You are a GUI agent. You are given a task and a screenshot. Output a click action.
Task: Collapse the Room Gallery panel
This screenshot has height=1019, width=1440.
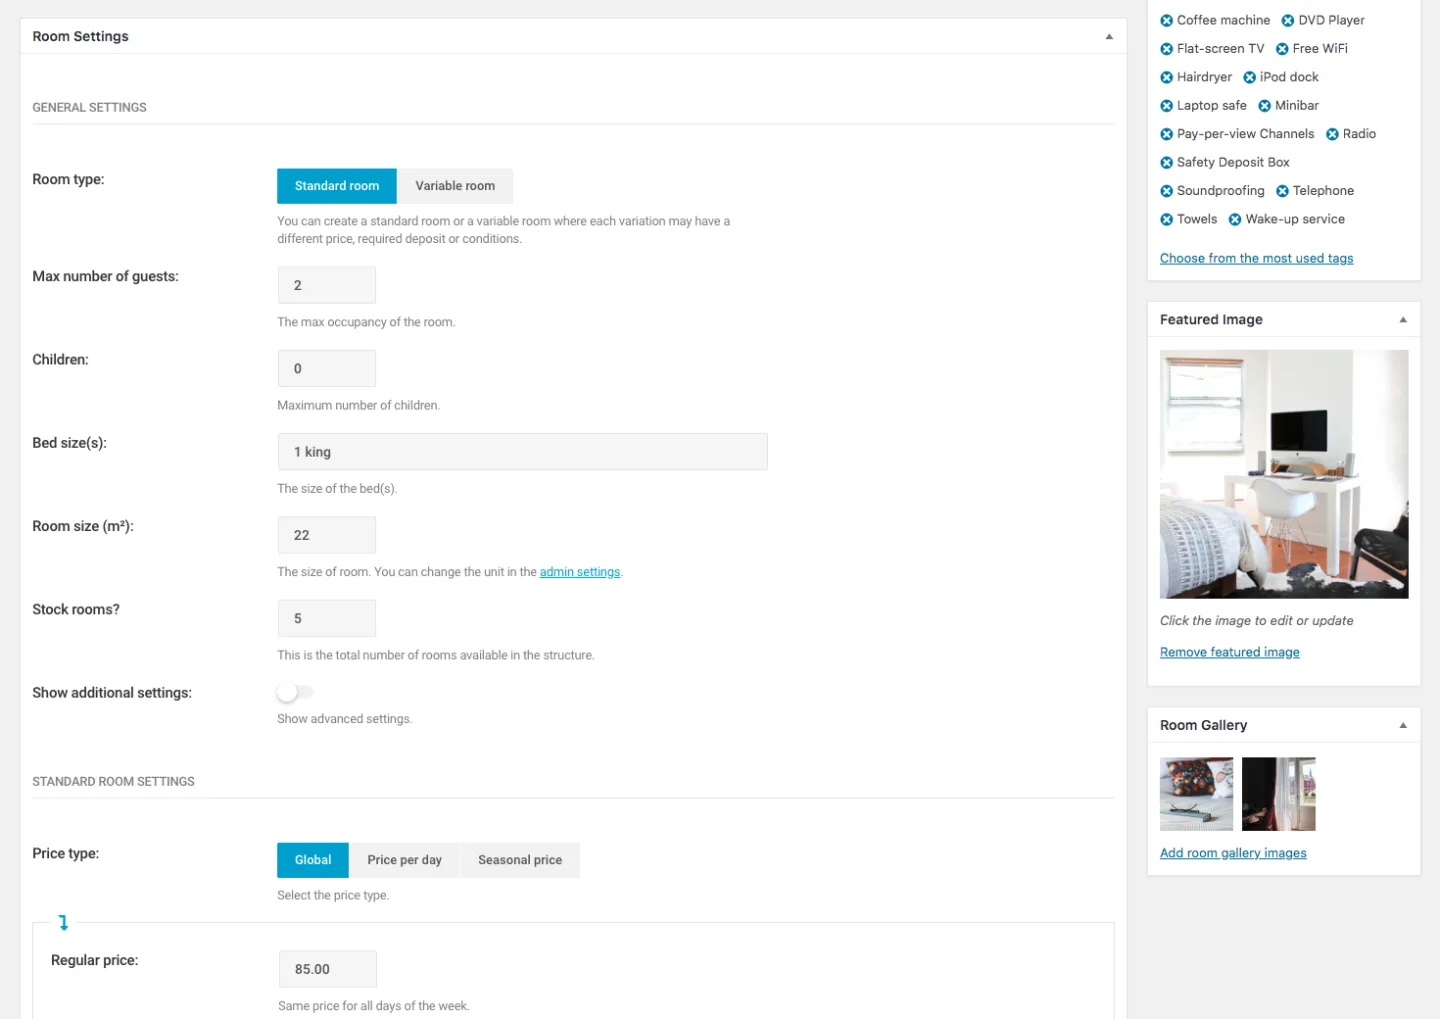[x=1403, y=726]
